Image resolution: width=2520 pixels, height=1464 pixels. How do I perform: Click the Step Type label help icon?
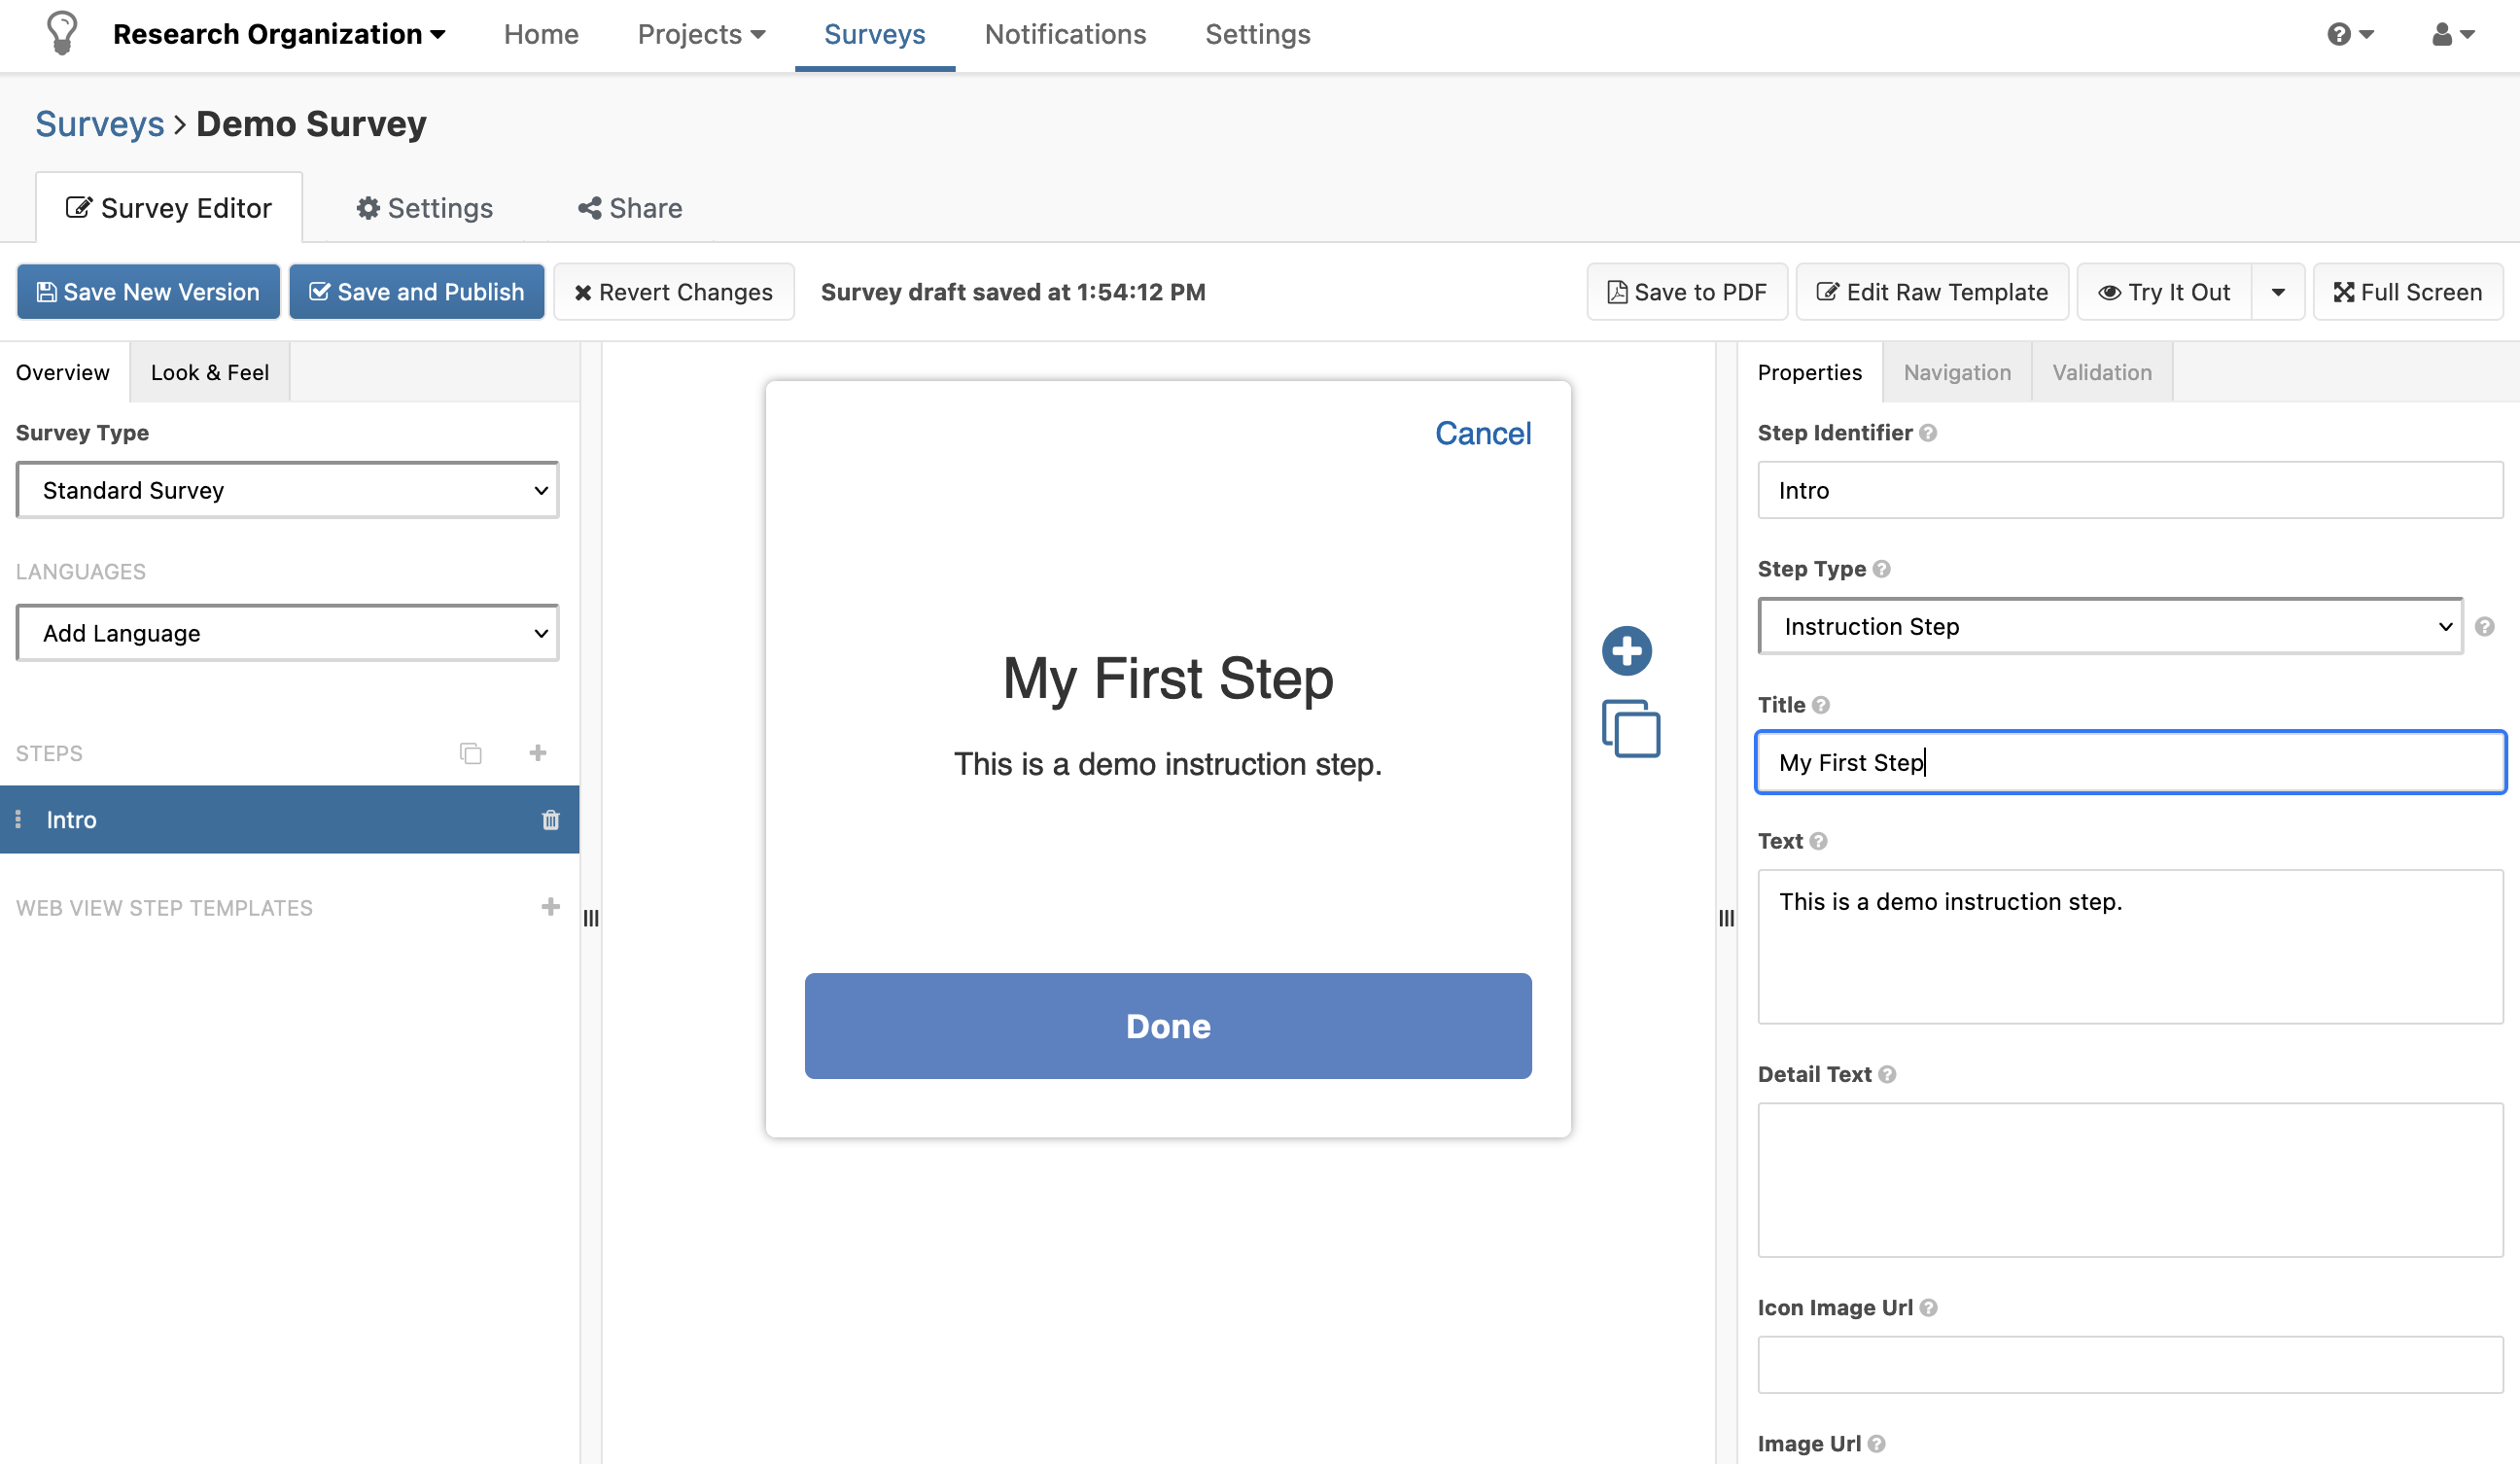click(1881, 569)
